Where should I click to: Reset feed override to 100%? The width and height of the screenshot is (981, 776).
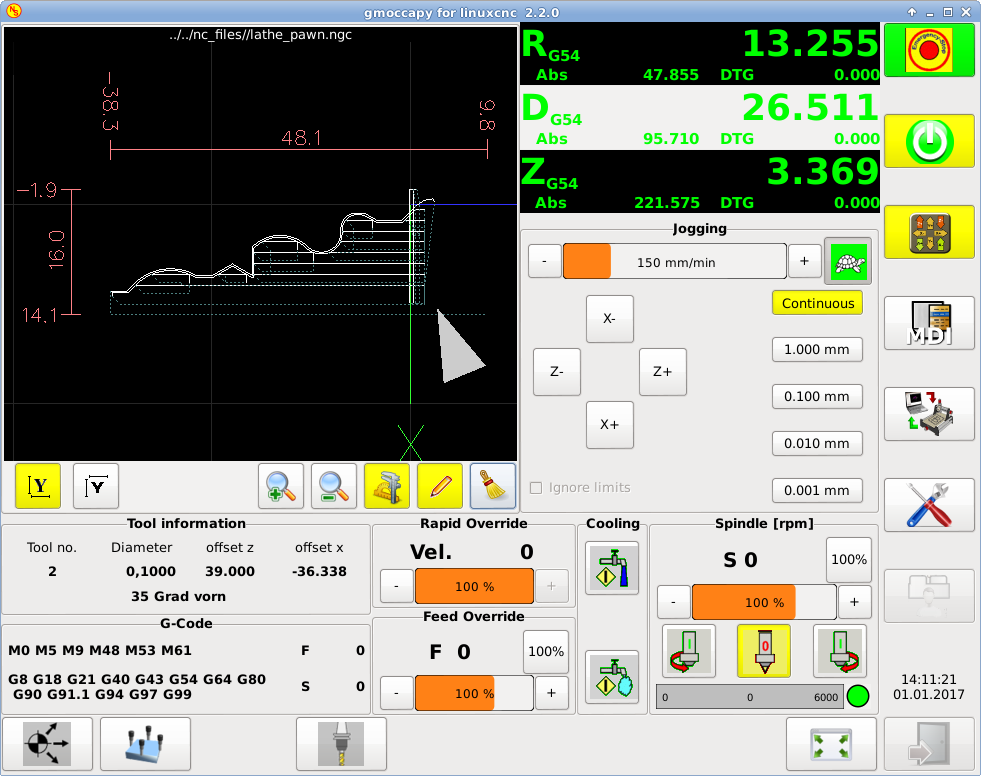tap(546, 651)
